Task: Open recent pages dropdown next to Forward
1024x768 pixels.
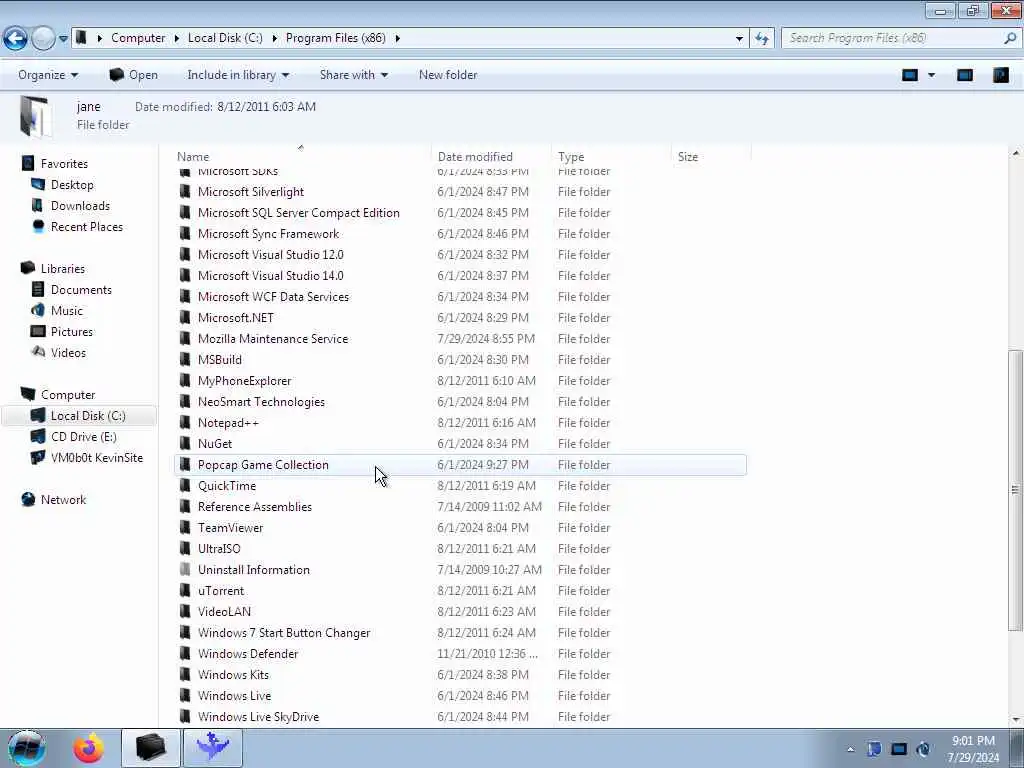Action: (x=63, y=39)
